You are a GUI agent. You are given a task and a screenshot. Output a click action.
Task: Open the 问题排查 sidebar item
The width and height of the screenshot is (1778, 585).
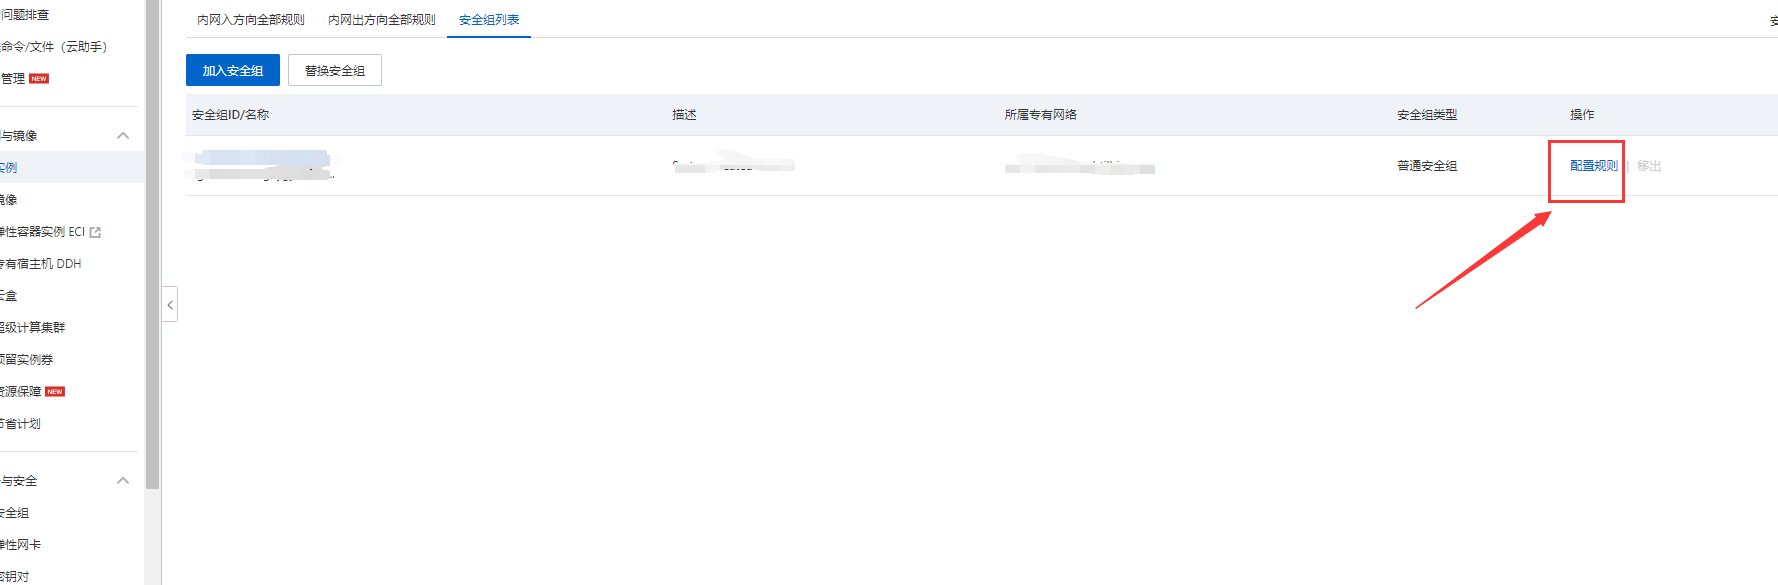pyautogui.click(x=25, y=15)
